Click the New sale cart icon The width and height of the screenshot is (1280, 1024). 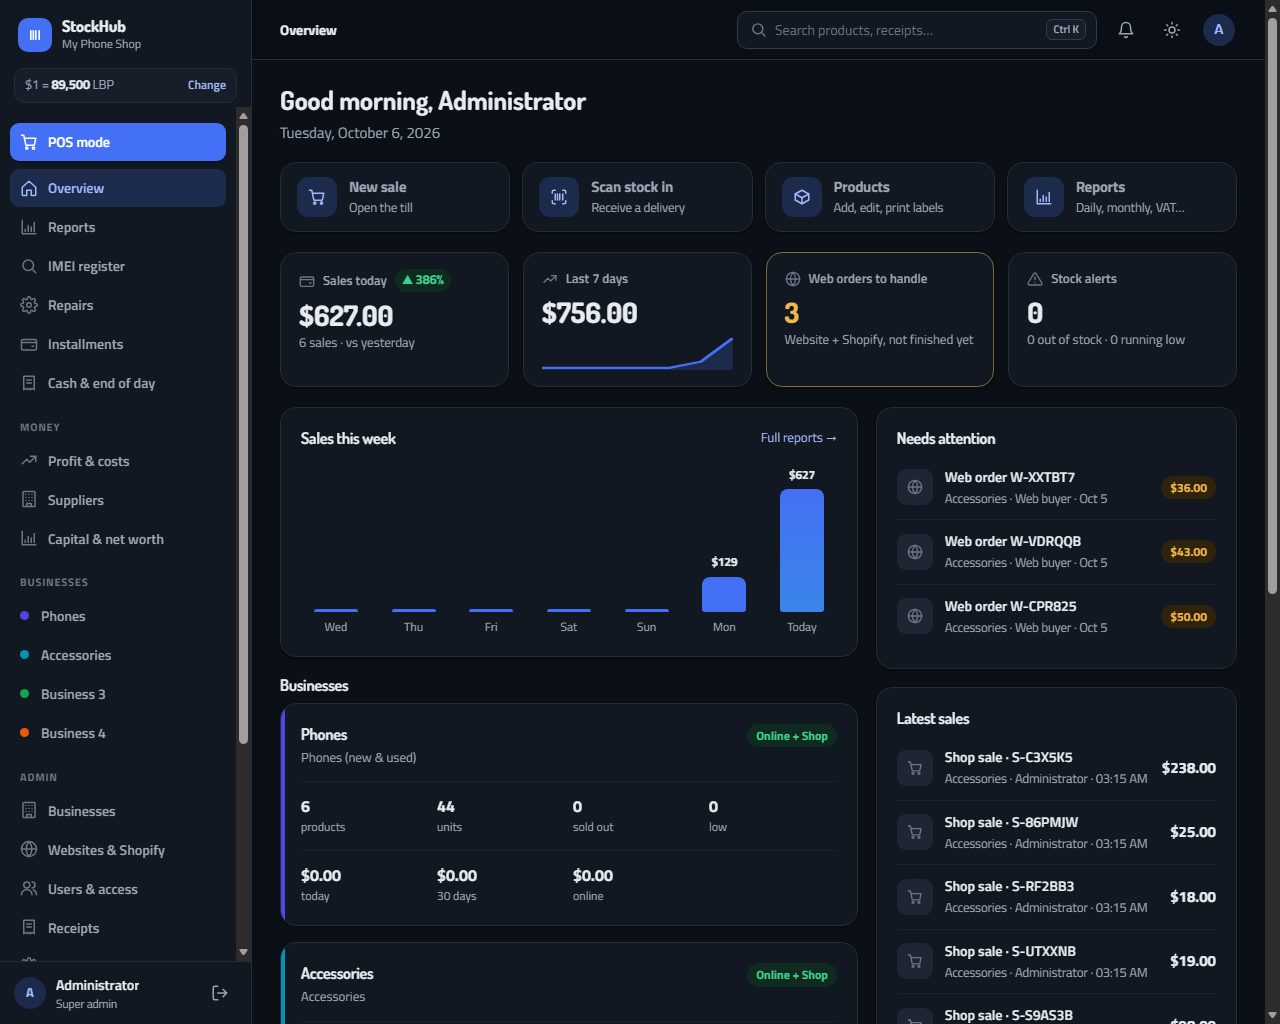click(x=317, y=197)
